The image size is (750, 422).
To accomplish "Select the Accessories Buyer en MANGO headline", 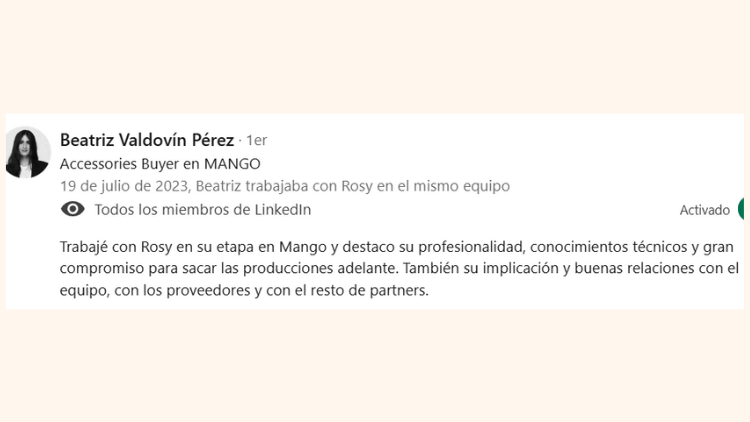I will click(x=160, y=164).
